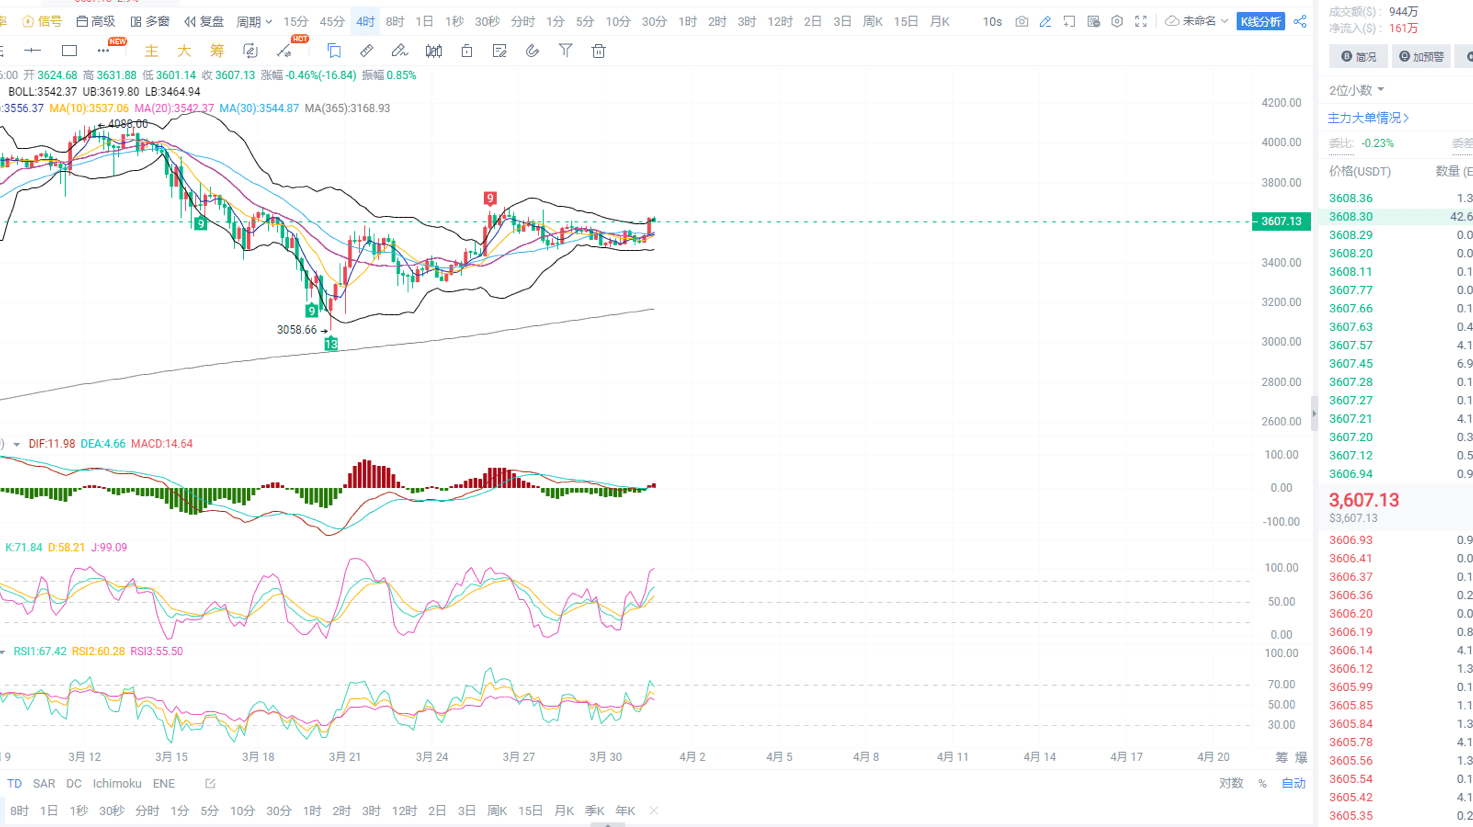Open more drawing tools ellipsis
The height and width of the screenshot is (827, 1473).
click(x=103, y=50)
